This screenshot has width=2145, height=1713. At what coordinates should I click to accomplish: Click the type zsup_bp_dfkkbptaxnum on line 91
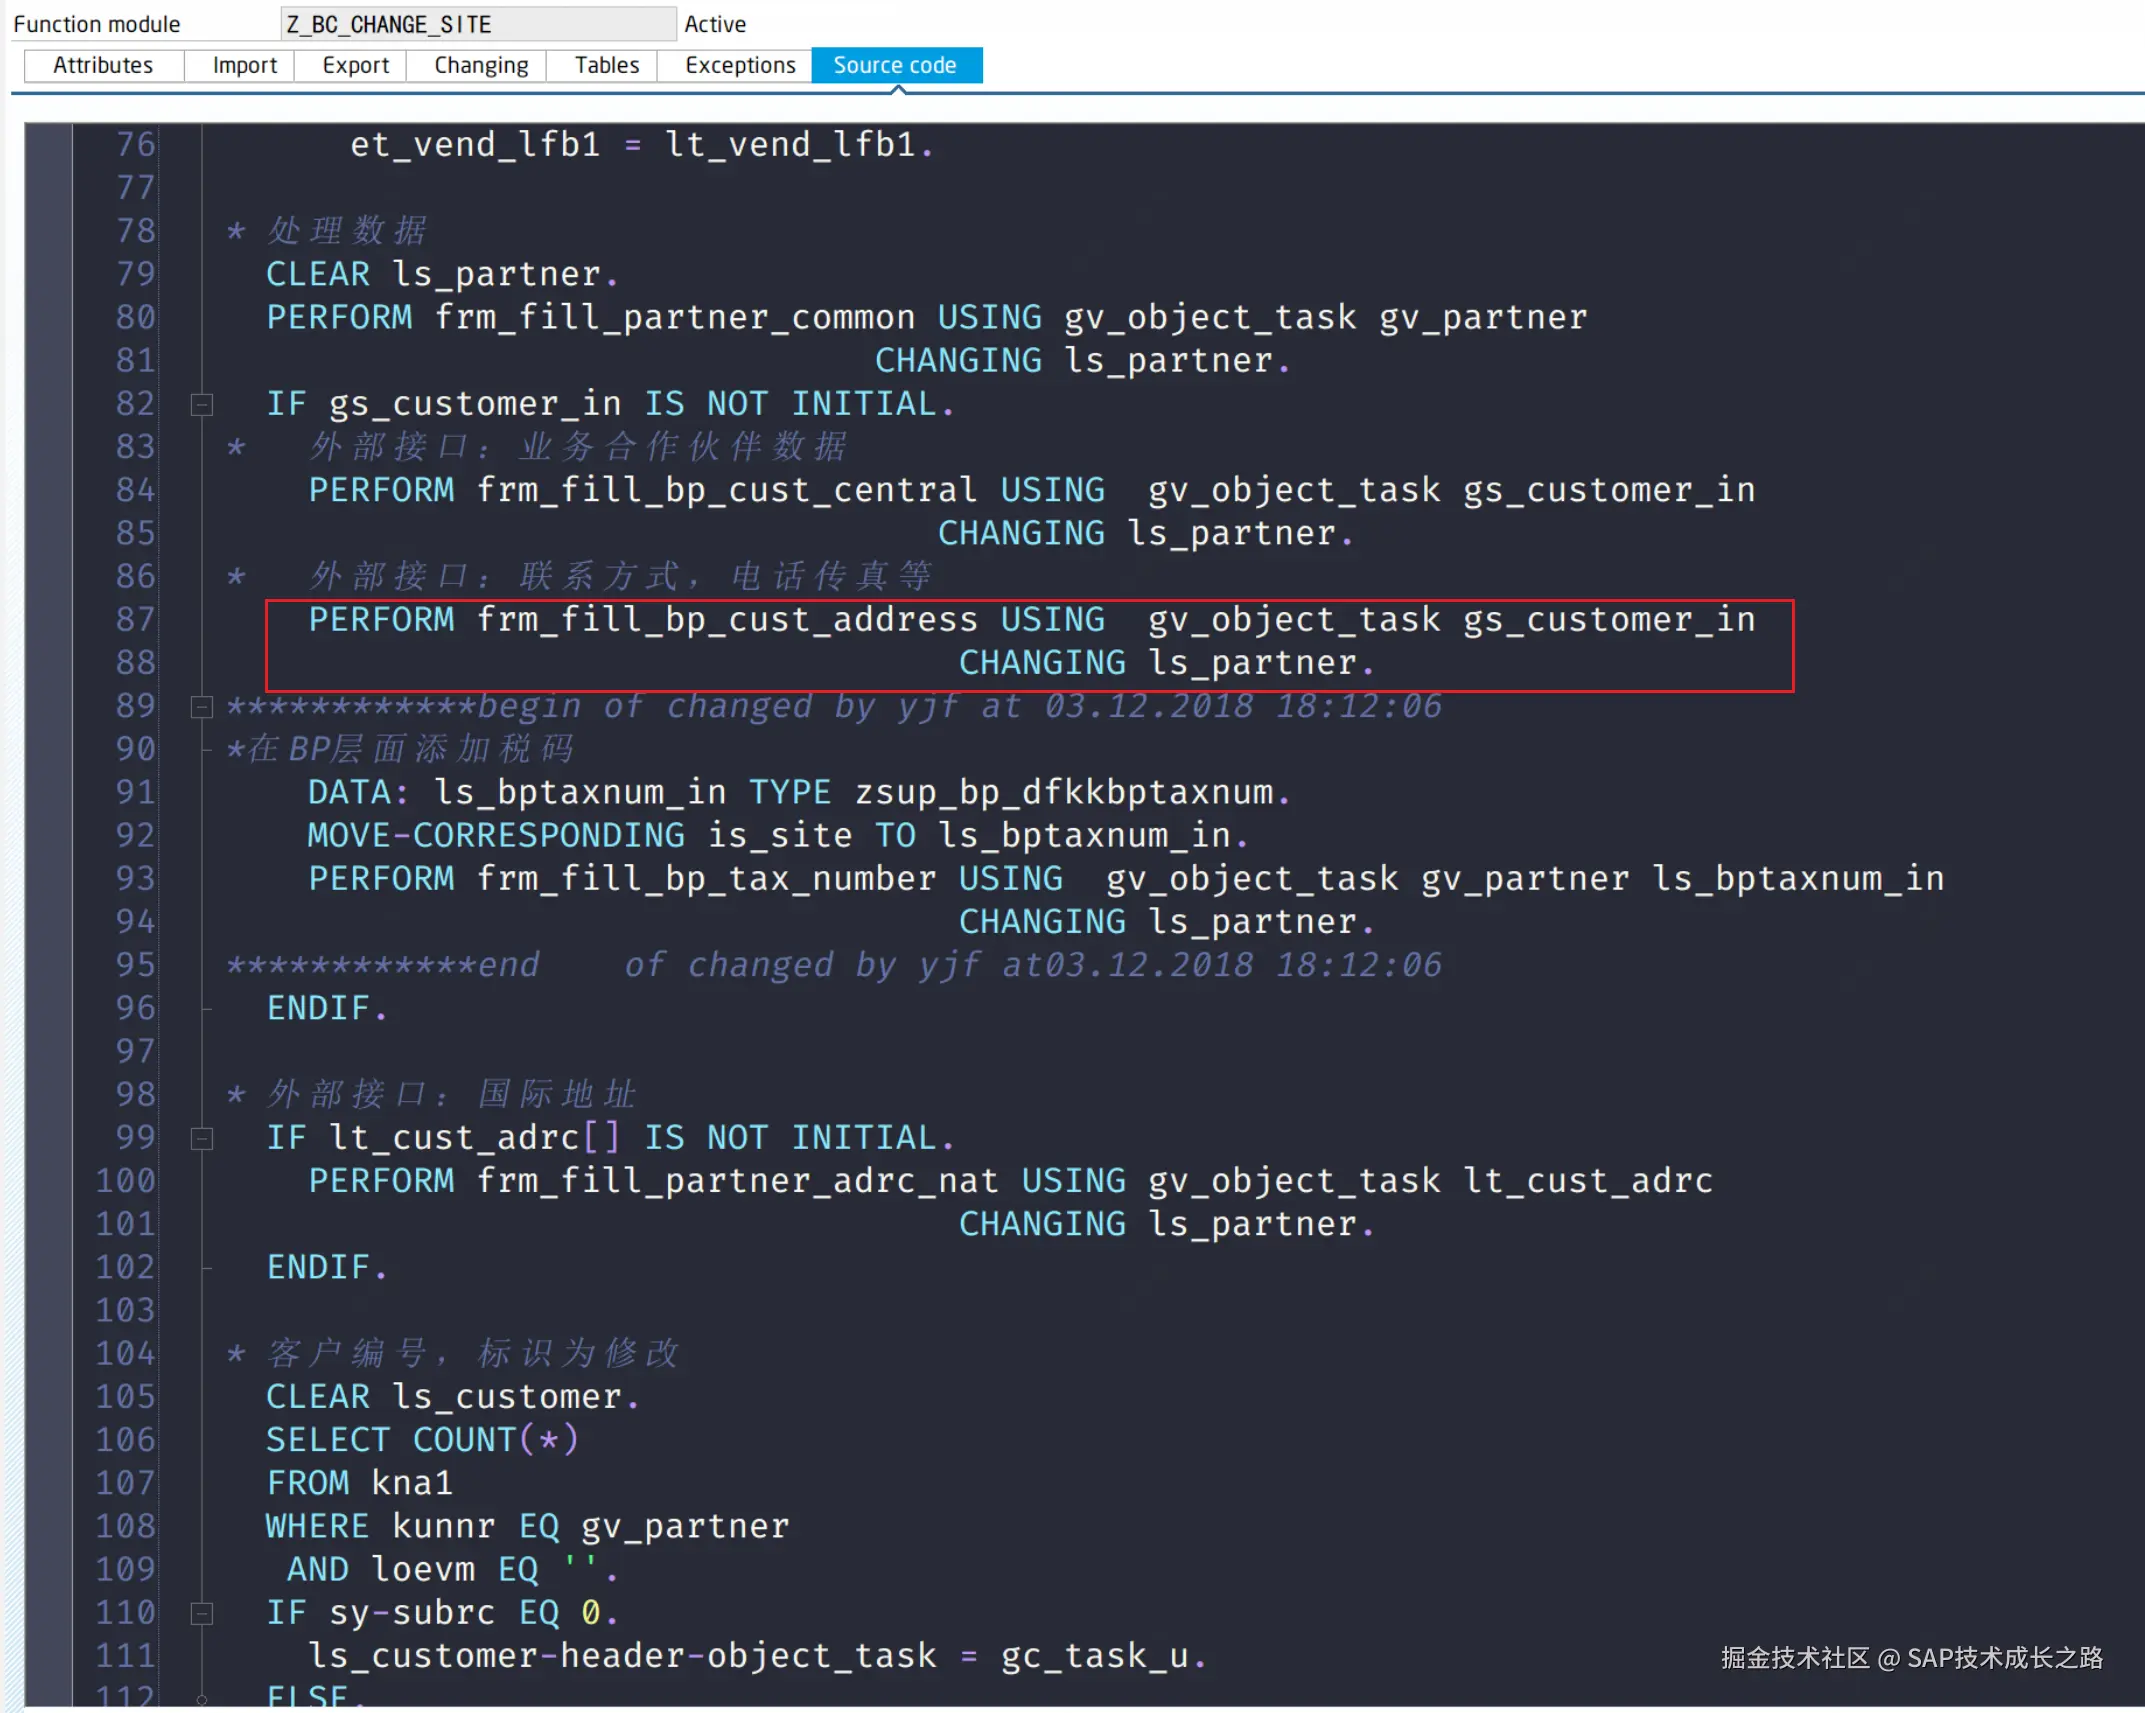[1064, 792]
